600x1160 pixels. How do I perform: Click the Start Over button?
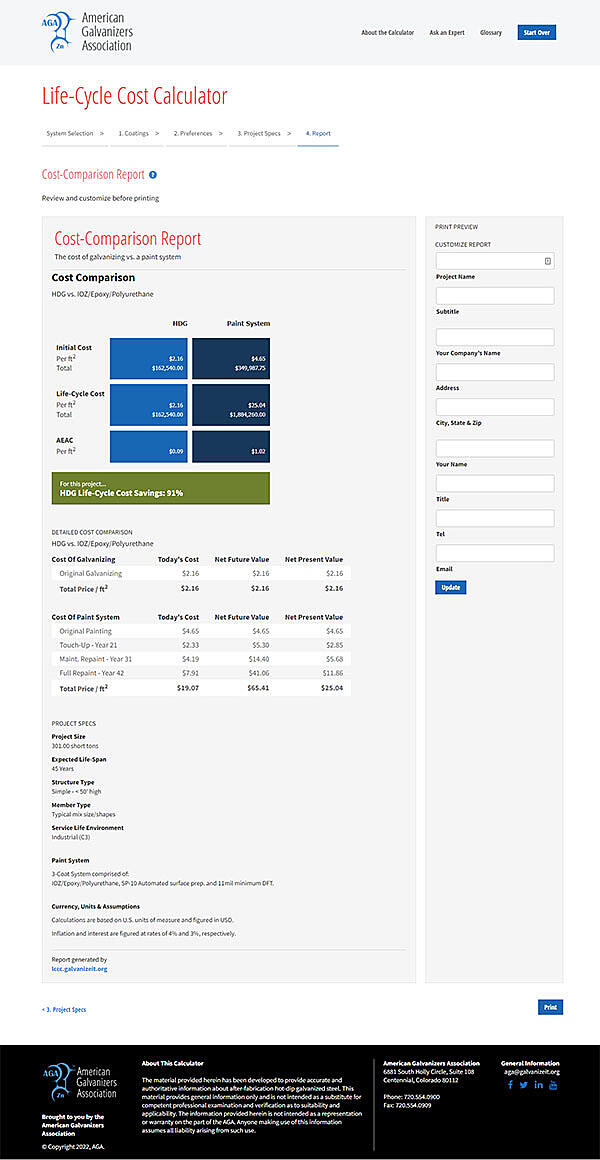point(536,33)
